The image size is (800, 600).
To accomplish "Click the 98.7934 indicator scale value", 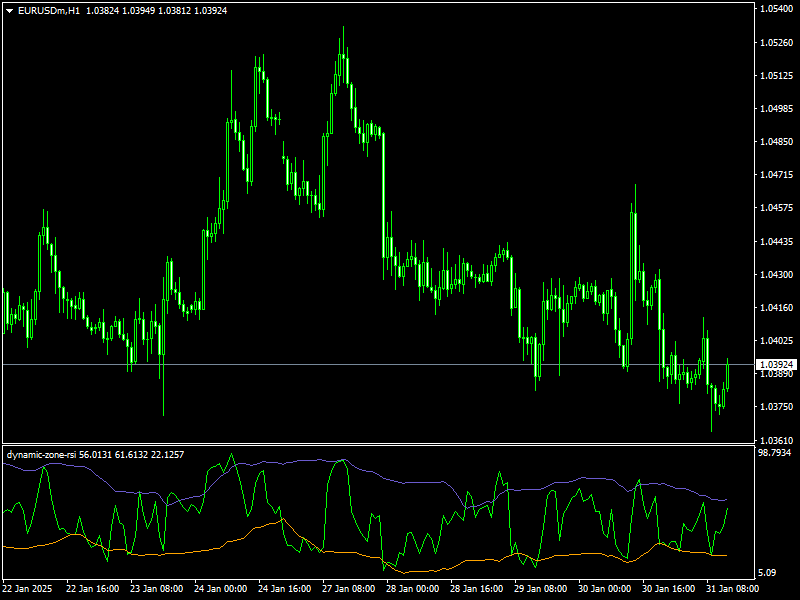I will pyautogui.click(x=775, y=453).
